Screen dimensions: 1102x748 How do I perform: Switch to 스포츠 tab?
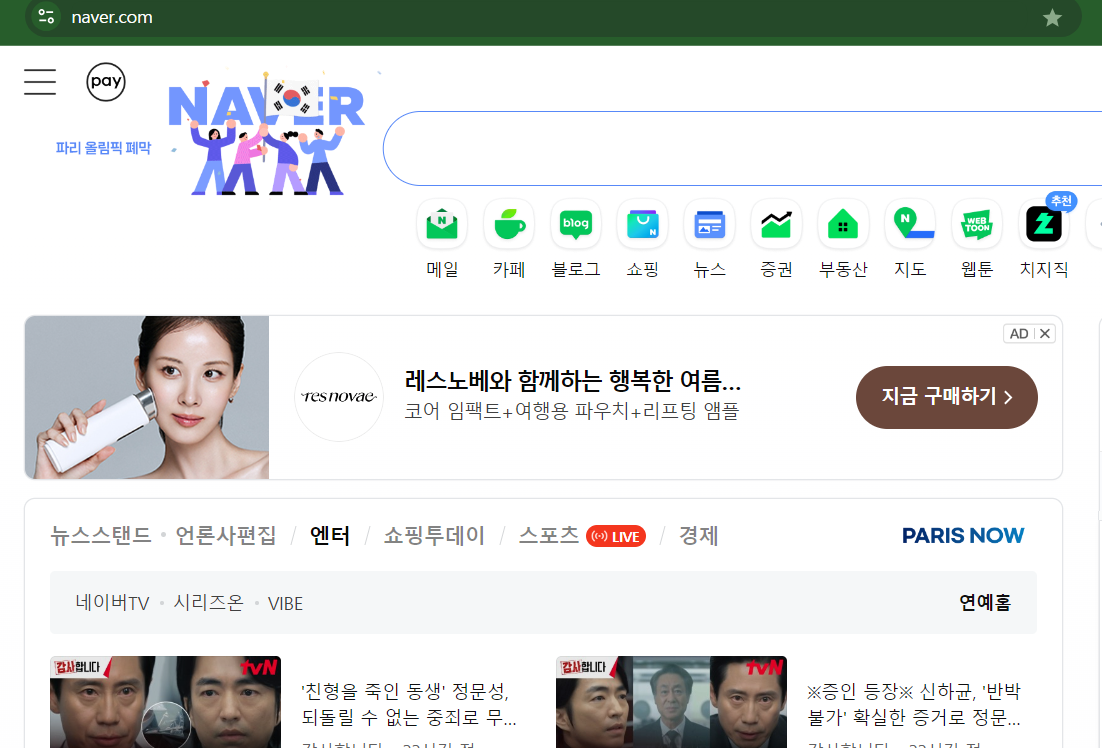click(548, 536)
